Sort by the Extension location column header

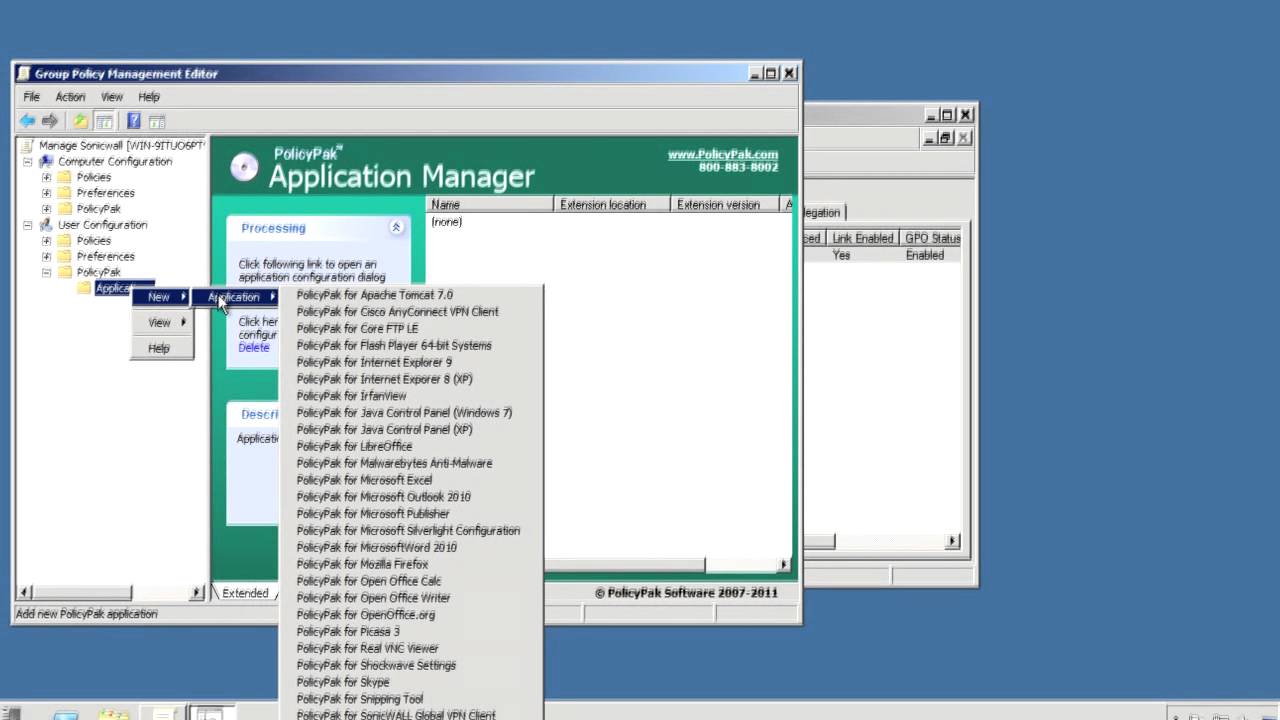pyautogui.click(x=612, y=204)
